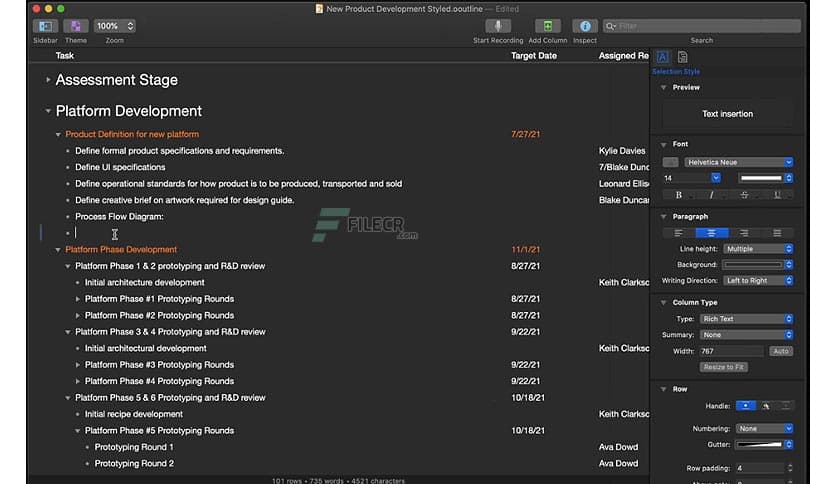Open the Summary None dropdown
The image size is (836, 484).
(746, 335)
